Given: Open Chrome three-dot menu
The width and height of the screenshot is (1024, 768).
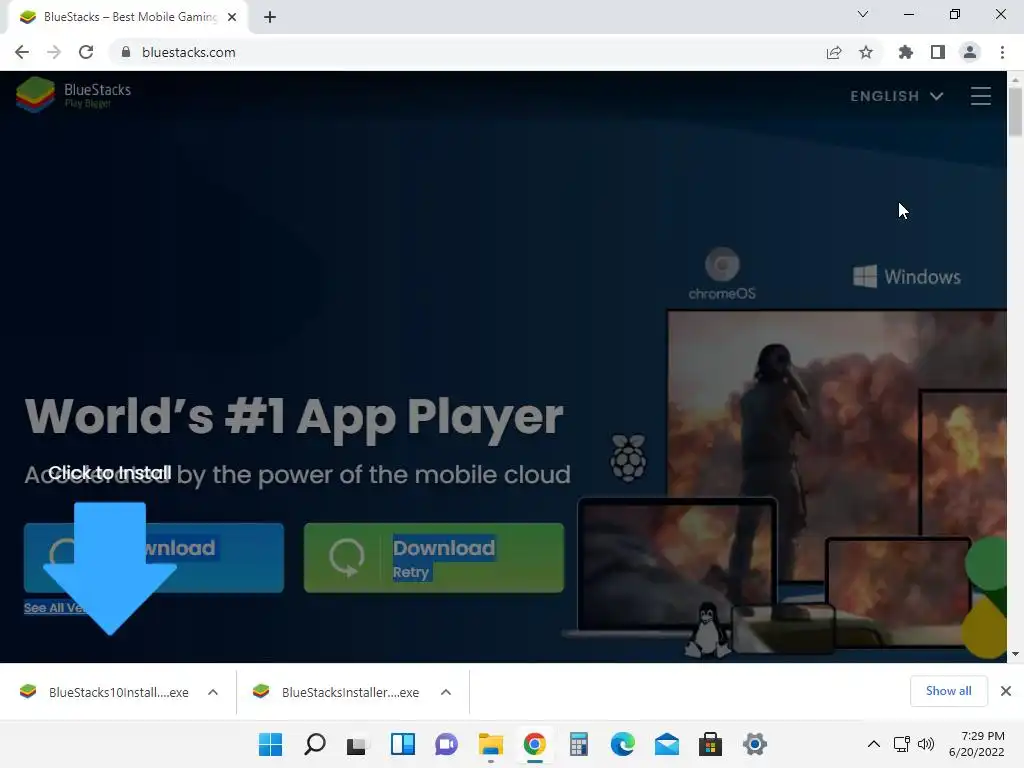Looking at the screenshot, I should coord(1002,52).
